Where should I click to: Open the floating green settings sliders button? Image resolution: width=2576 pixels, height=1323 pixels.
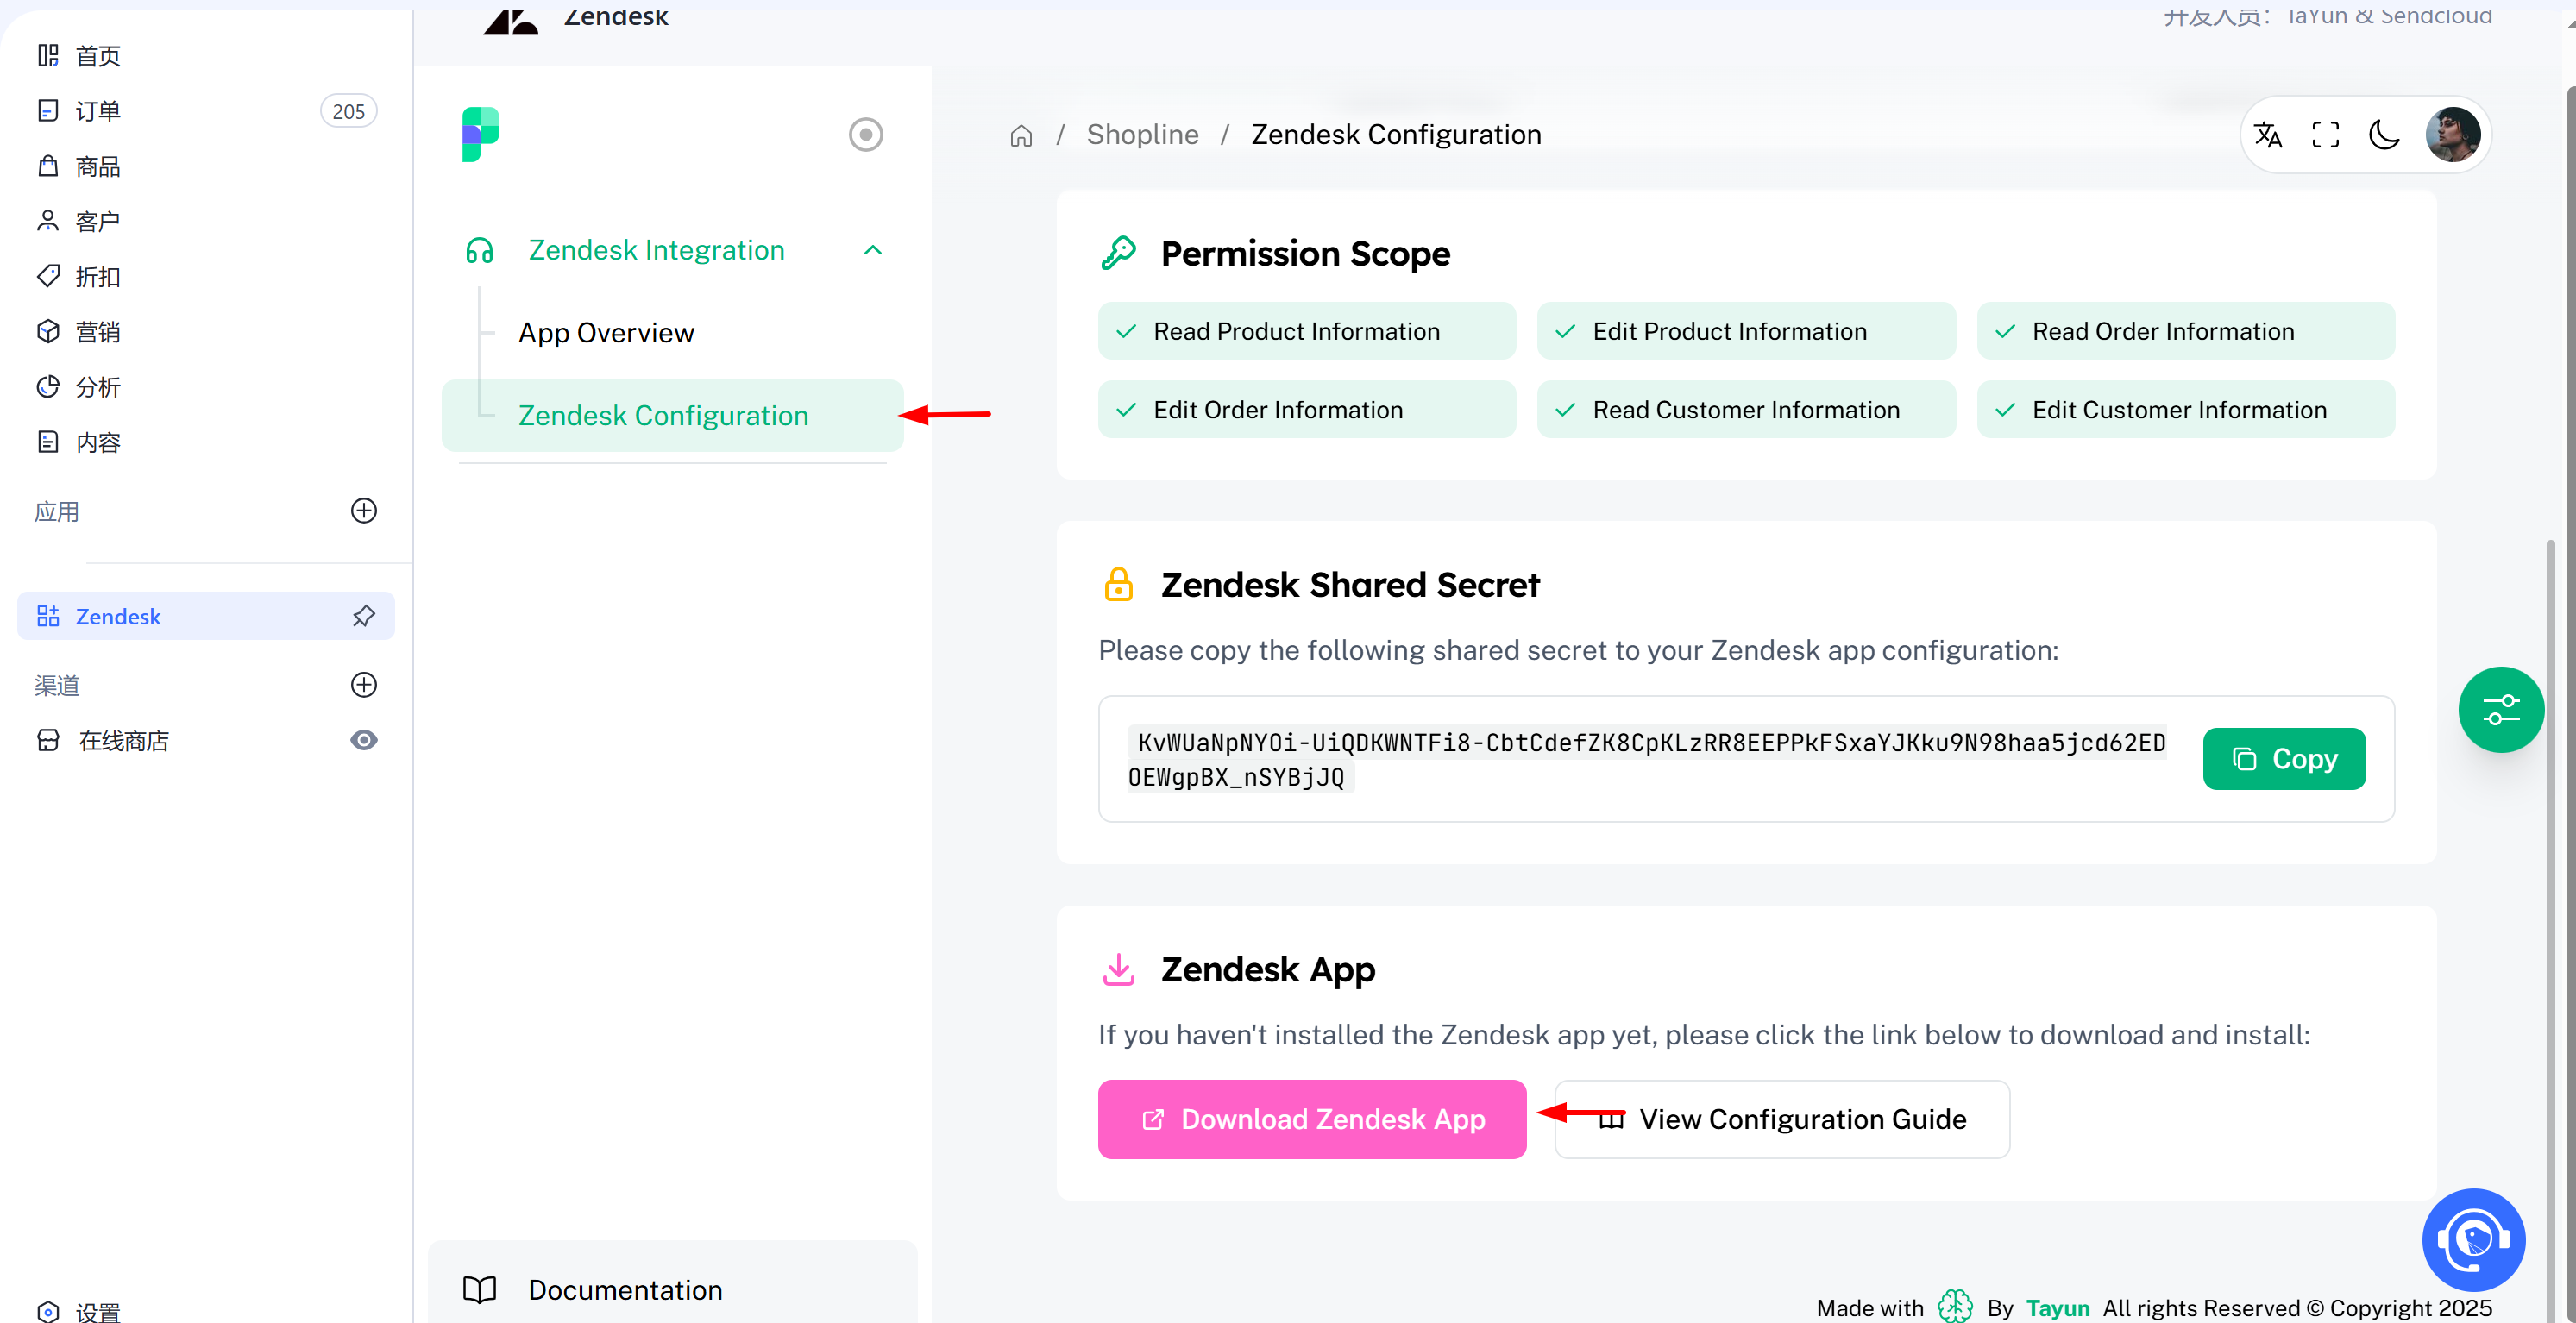pyautogui.click(x=2501, y=710)
